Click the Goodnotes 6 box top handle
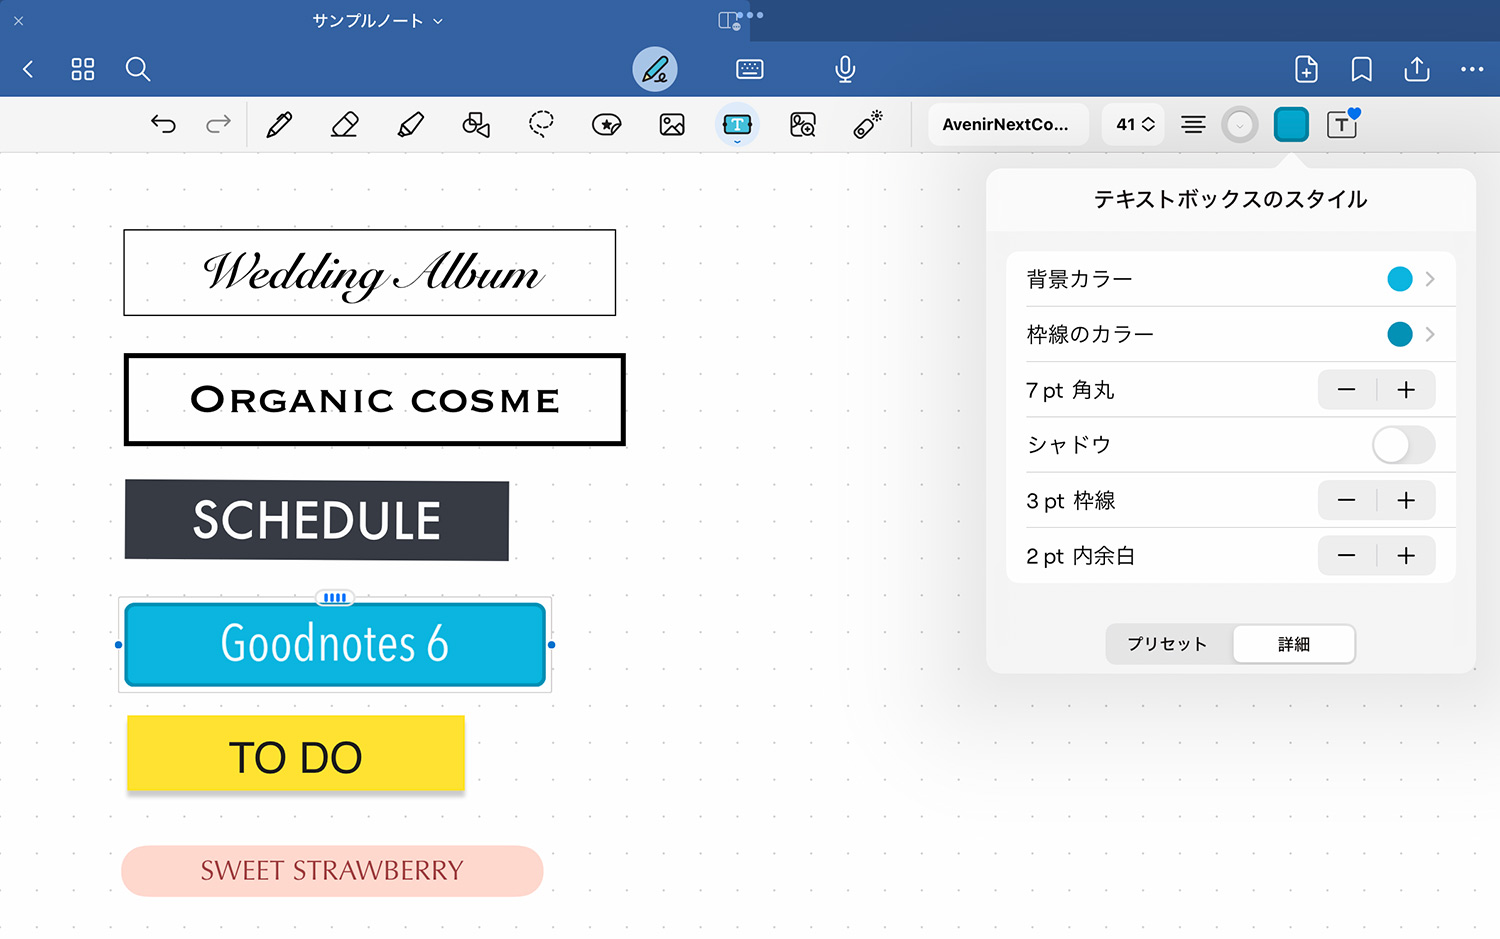1500x939 pixels. (x=335, y=598)
